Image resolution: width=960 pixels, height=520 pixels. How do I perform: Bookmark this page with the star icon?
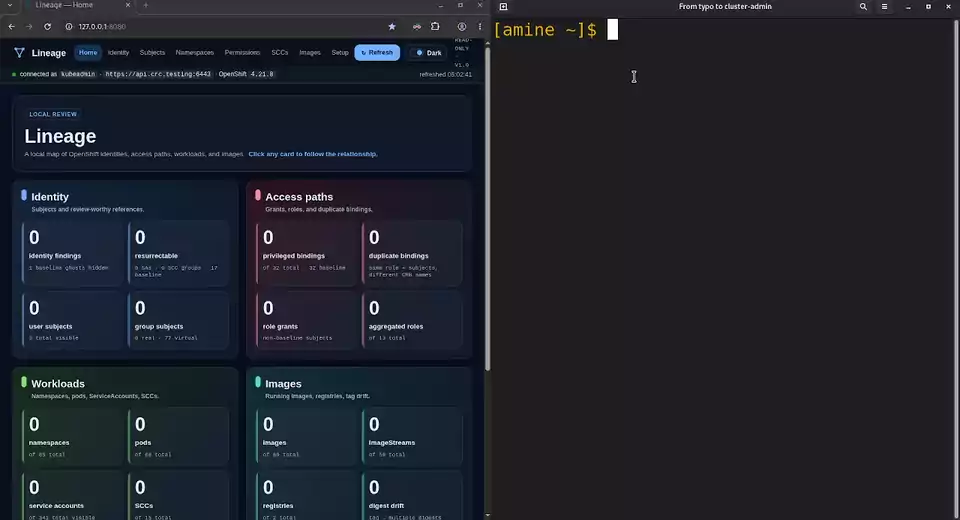click(x=392, y=26)
